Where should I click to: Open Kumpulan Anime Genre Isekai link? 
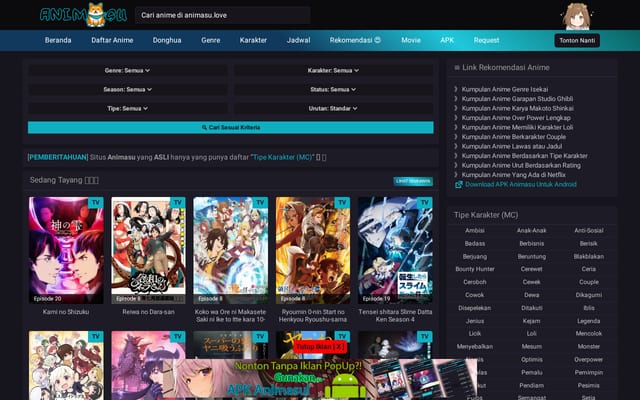click(505, 89)
